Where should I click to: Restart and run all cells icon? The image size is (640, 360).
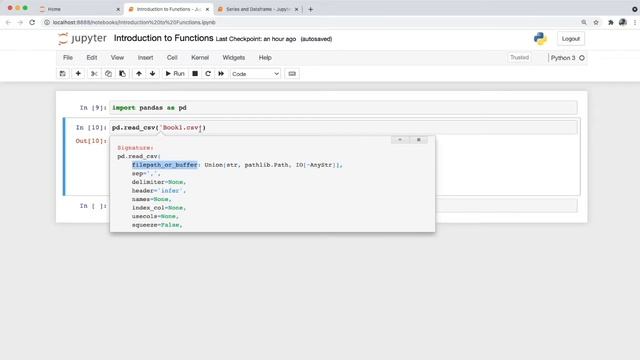(x=221, y=73)
